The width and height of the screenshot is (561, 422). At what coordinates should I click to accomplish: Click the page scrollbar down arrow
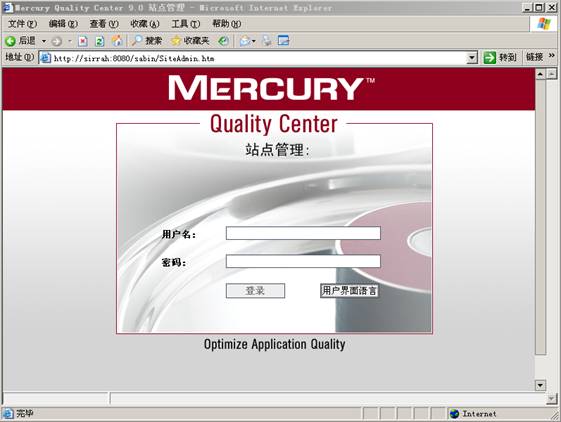[540, 385]
